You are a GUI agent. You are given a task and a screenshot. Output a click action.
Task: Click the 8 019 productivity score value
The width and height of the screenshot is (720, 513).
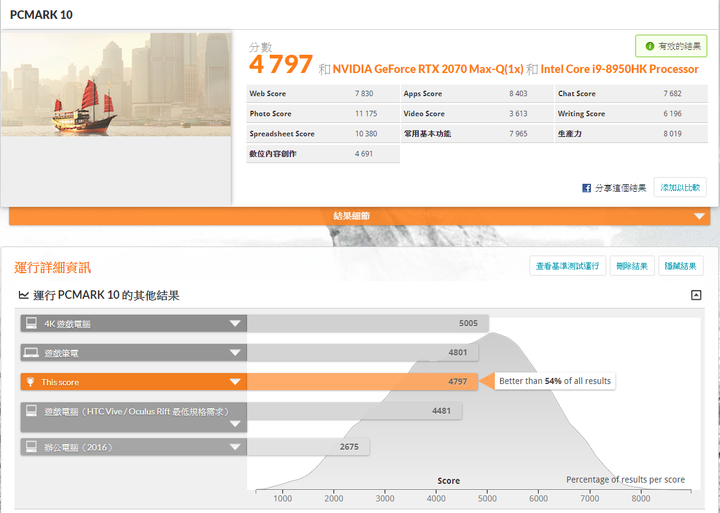[x=672, y=134]
